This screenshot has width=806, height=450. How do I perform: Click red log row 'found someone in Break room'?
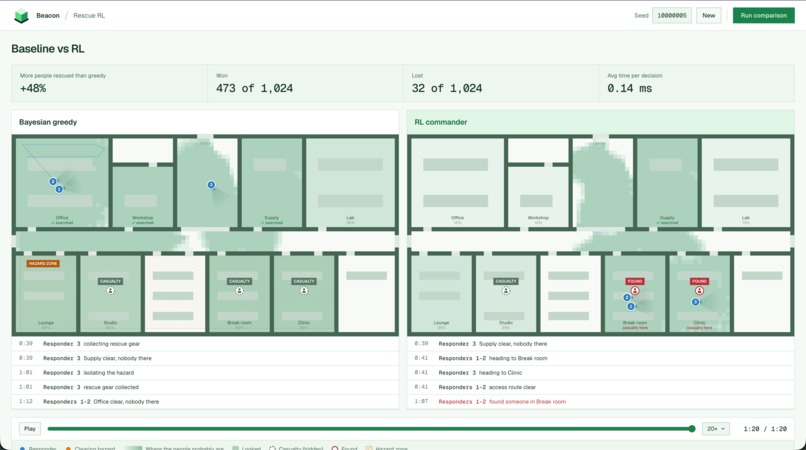[600, 402]
